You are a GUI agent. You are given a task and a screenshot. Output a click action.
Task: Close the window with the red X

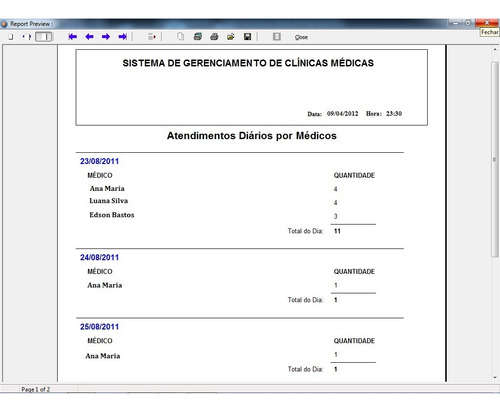(x=487, y=23)
